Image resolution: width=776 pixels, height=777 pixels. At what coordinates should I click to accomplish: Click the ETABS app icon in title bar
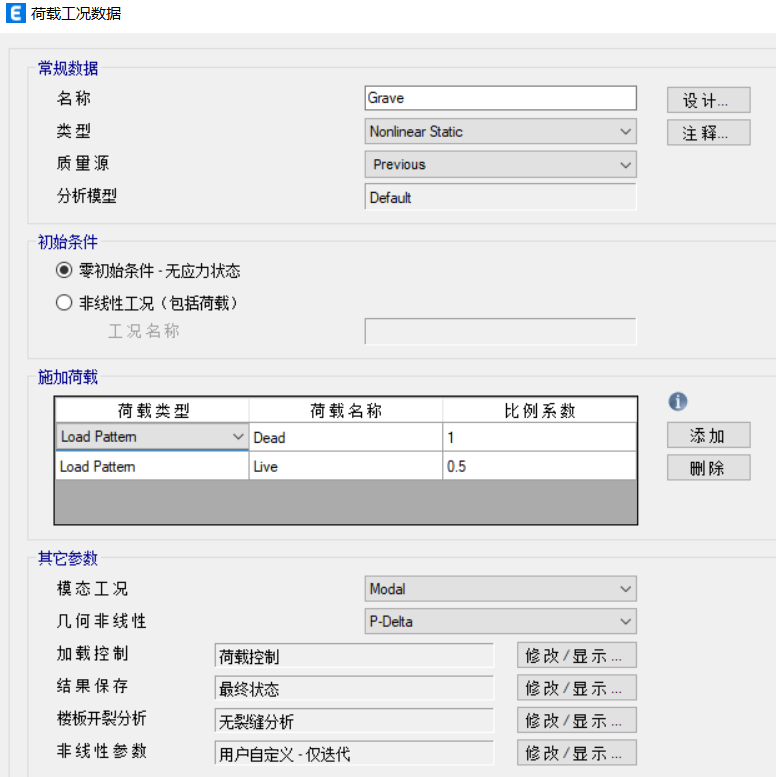click(x=15, y=14)
